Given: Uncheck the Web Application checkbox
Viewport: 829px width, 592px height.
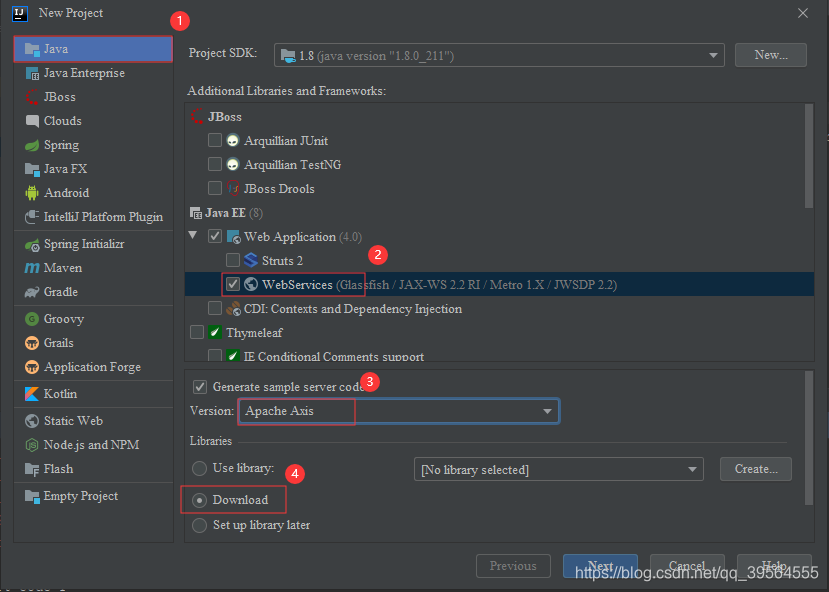Looking at the screenshot, I should [215, 236].
